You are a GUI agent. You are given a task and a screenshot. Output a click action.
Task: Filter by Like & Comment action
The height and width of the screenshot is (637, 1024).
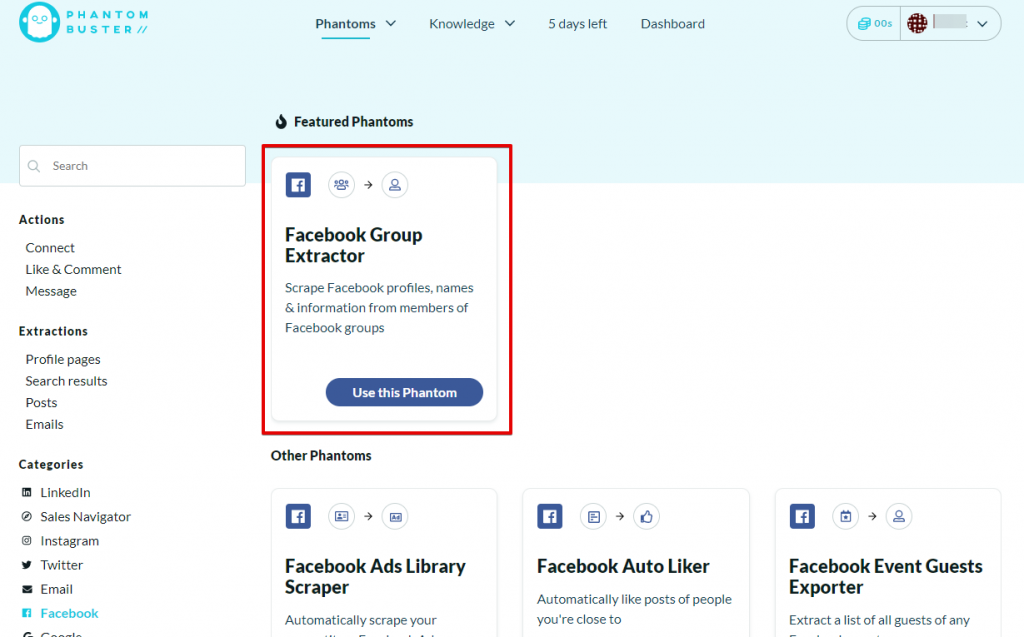pos(73,269)
